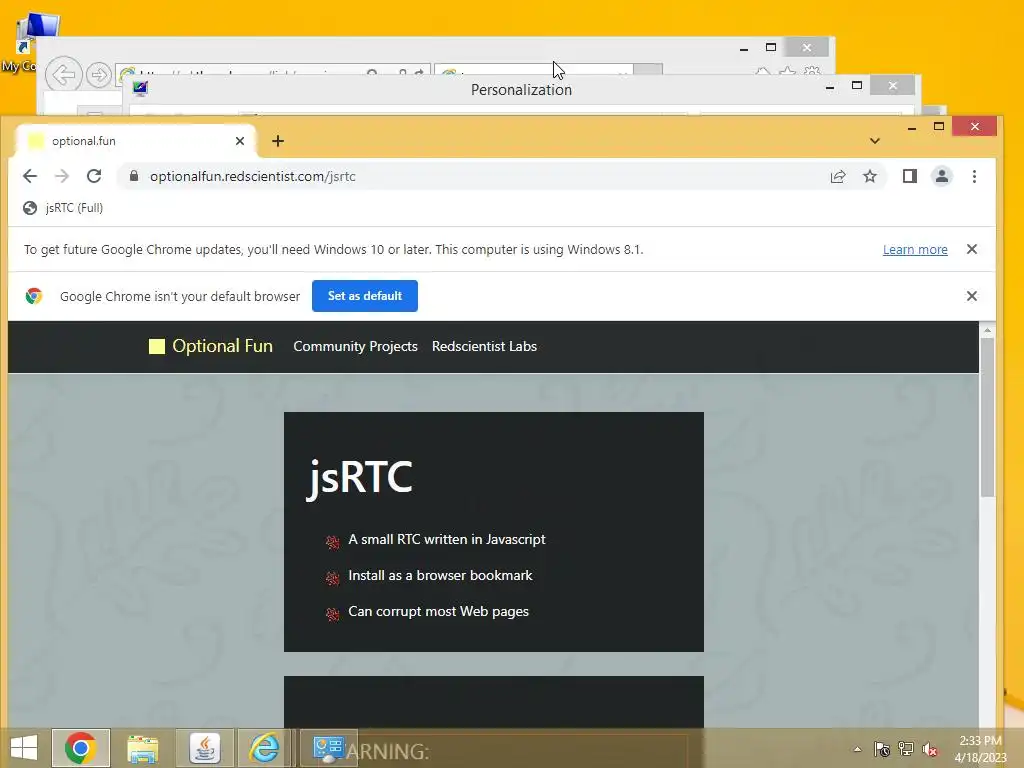Open File Explorer from the taskbar
Image resolution: width=1024 pixels, height=768 pixels.
pyautogui.click(x=142, y=748)
